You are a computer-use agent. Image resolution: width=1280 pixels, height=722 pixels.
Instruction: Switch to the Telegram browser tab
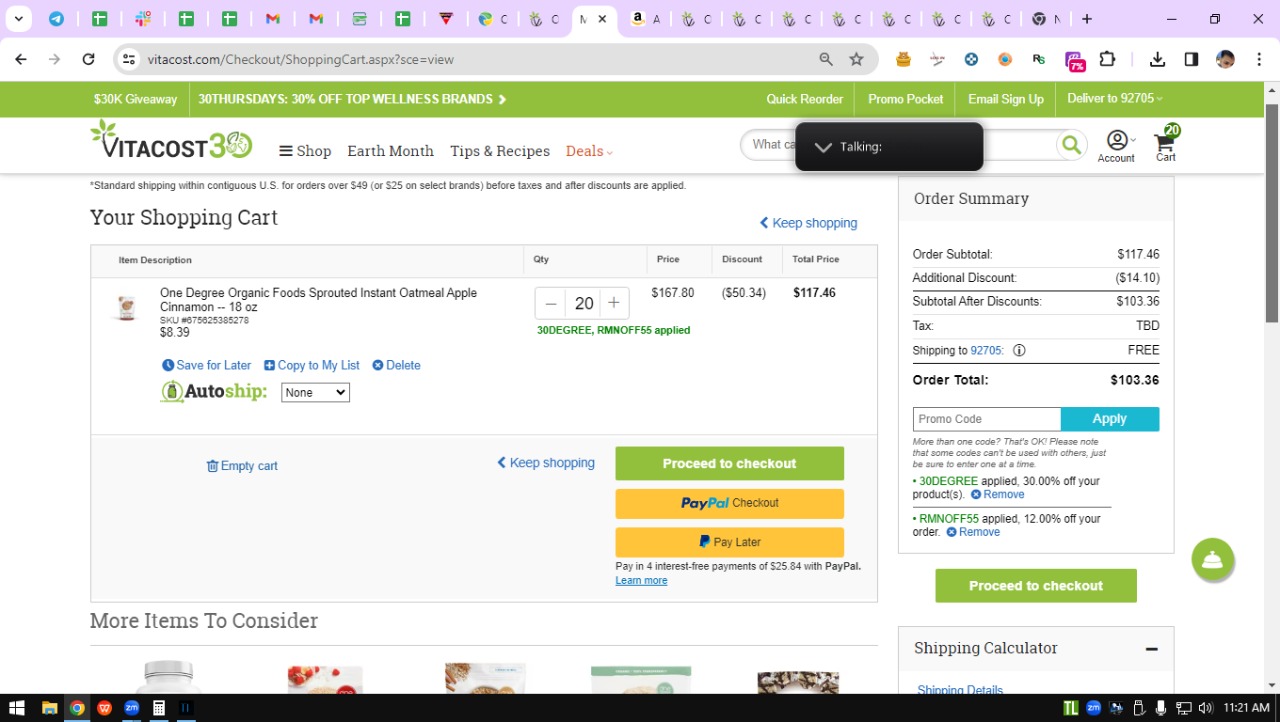(56, 19)
